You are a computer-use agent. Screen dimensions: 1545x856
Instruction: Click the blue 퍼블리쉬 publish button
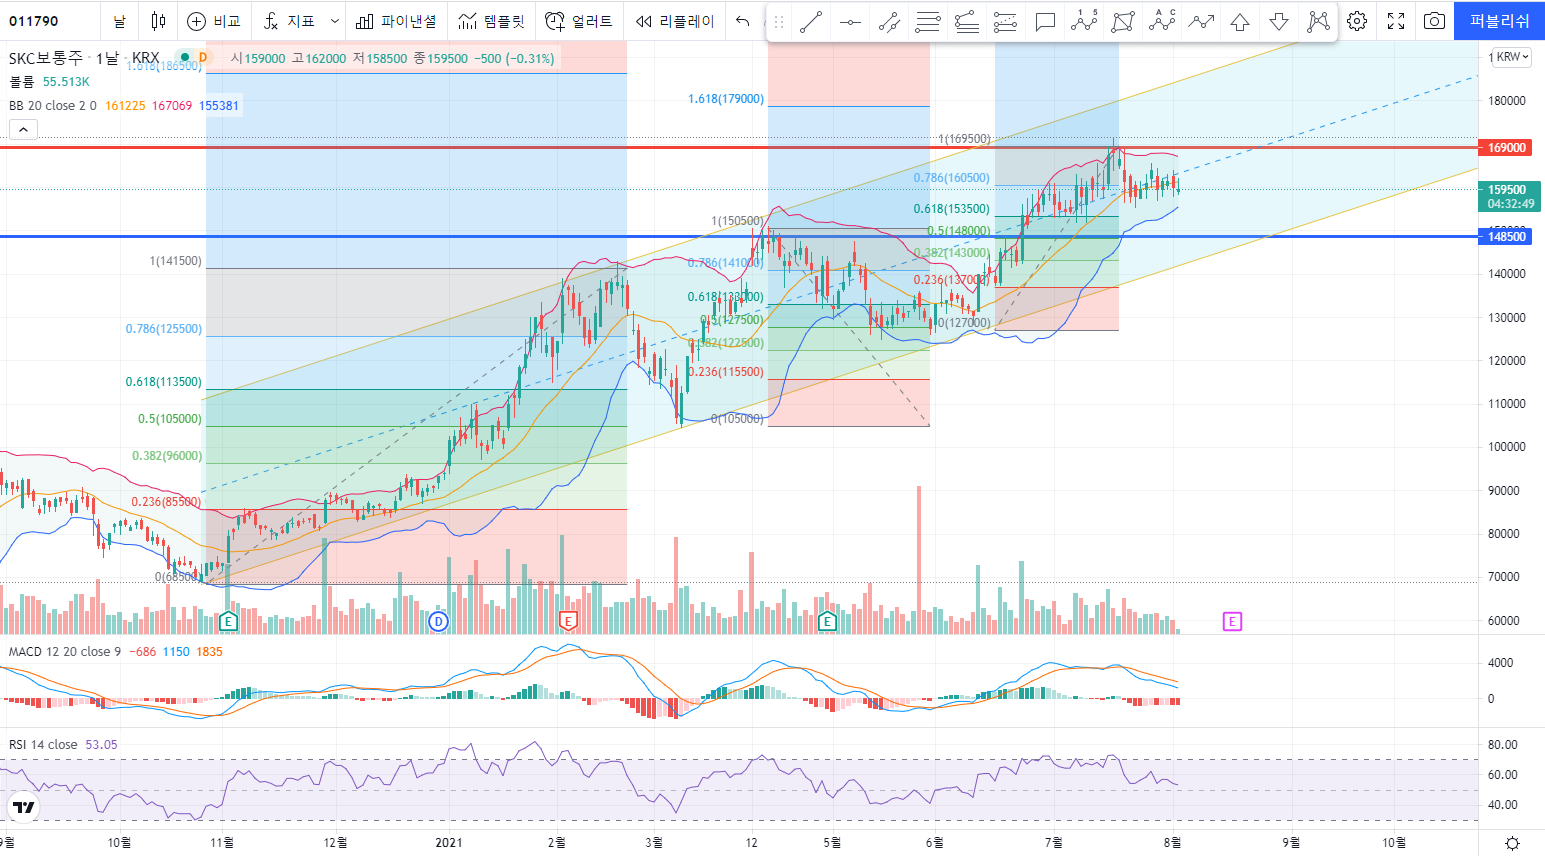[x=1499, y=21]
